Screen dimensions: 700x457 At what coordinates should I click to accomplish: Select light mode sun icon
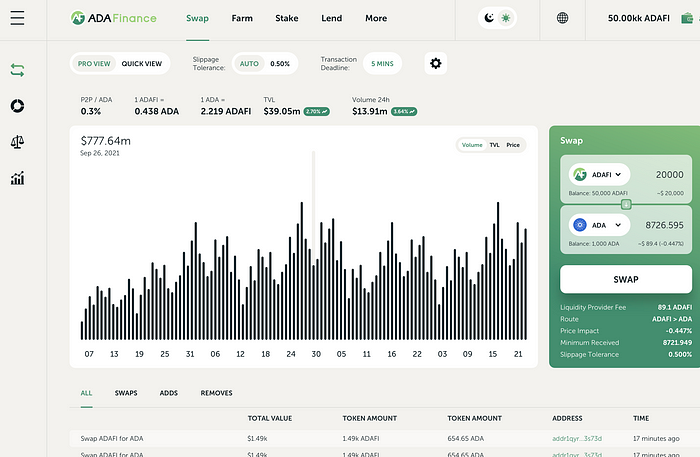pos(506,18)
